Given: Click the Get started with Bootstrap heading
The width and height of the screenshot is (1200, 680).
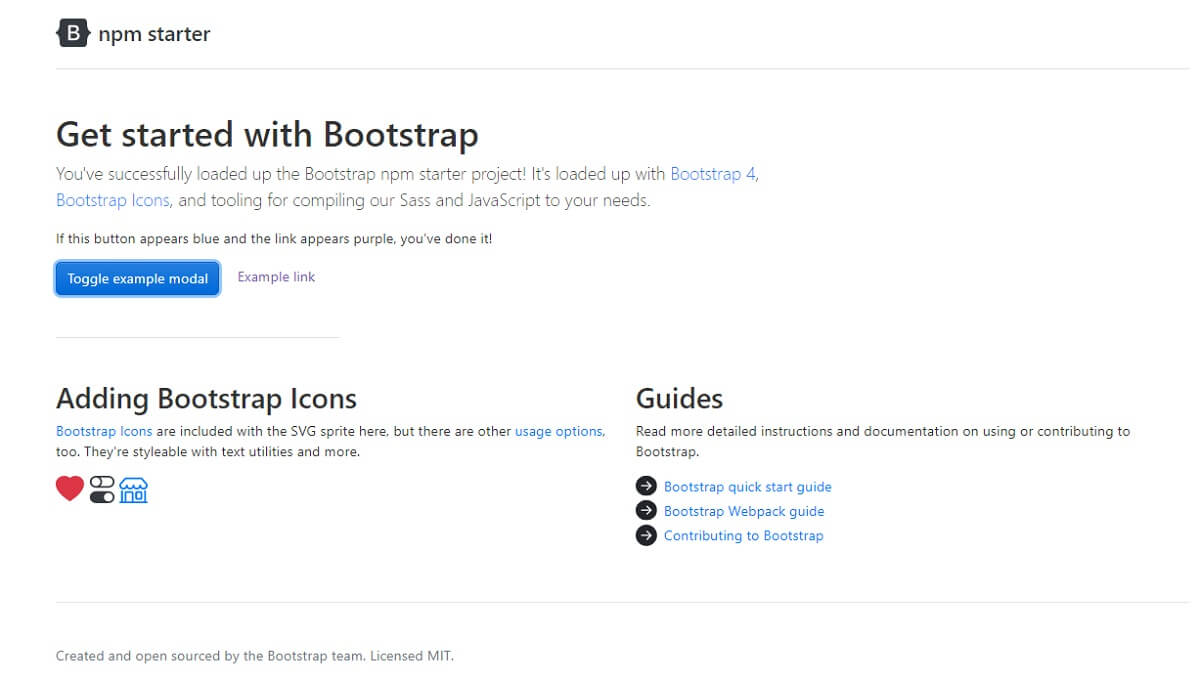Looking at the screenshot, I should point(267,134).
